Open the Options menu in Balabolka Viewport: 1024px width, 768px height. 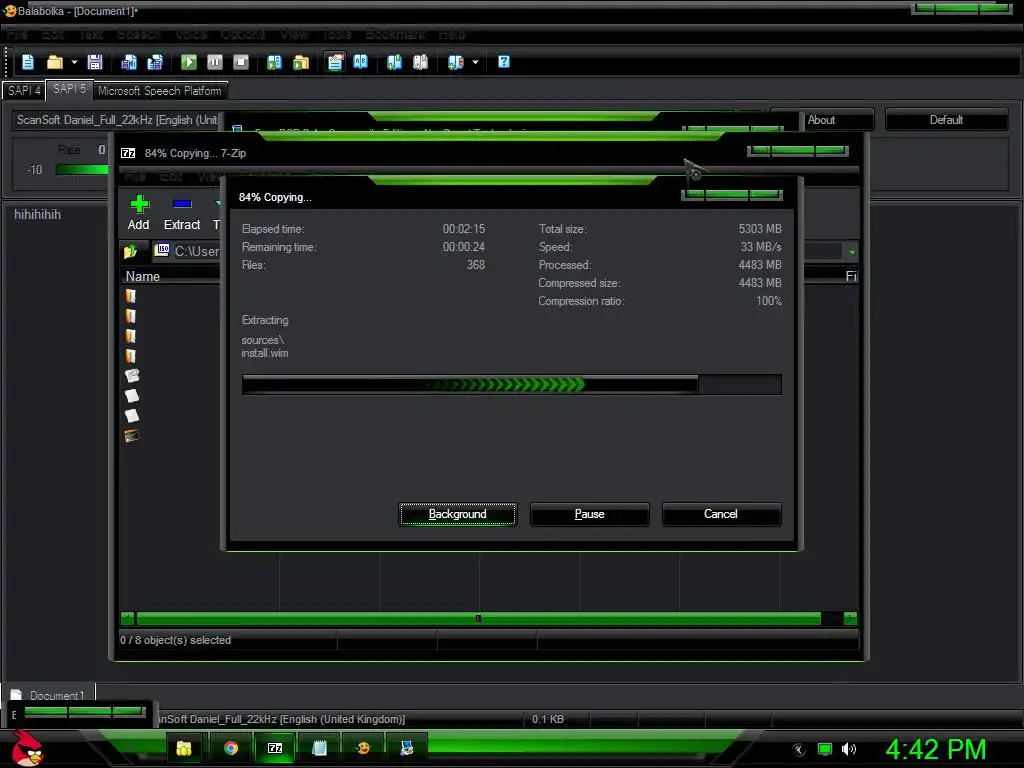click(243, 34)
